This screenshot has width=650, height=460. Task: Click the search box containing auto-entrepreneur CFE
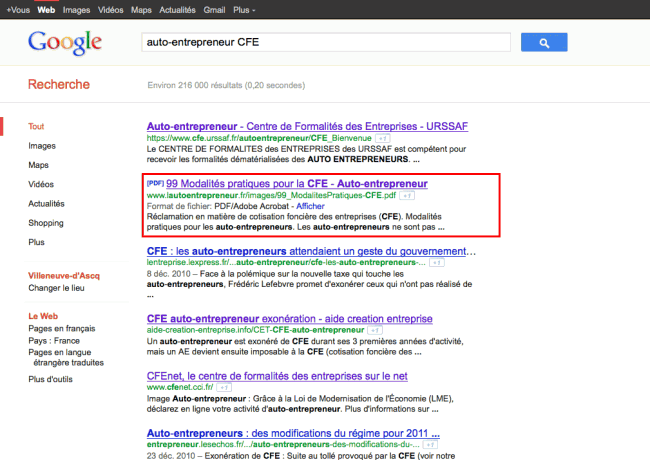326,42
